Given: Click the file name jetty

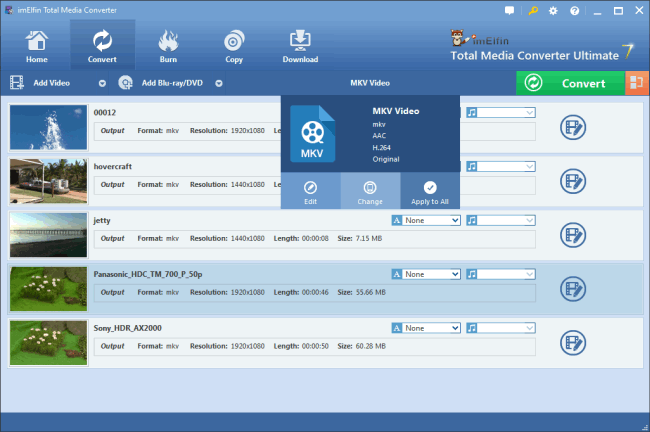Looking at the screenshot, I should pos(102,221).
